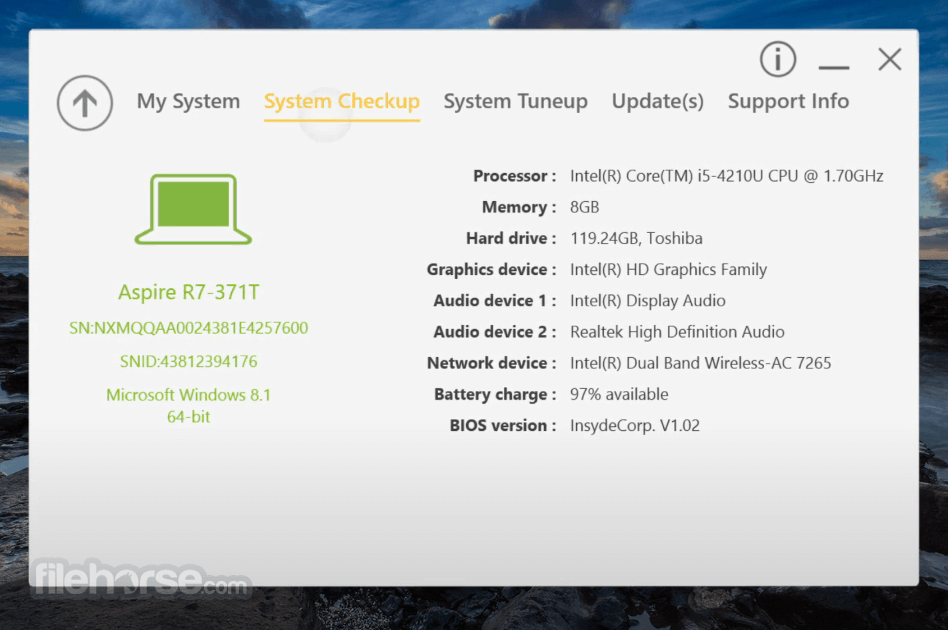Click the 8GB memory value
The height and width of the screenshot is (630, 948).
tap(585, 207)
